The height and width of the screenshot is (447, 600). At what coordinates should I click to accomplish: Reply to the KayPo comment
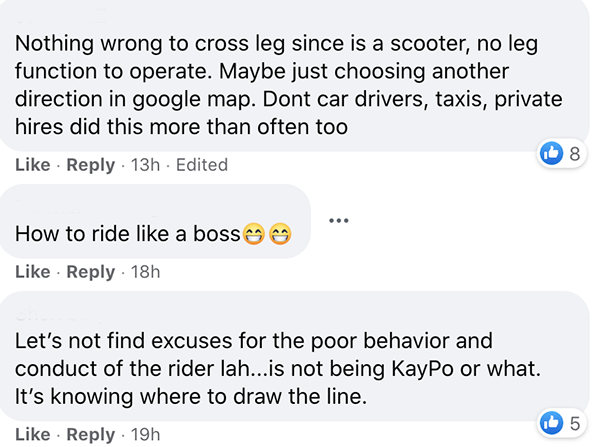pos(91,435)
